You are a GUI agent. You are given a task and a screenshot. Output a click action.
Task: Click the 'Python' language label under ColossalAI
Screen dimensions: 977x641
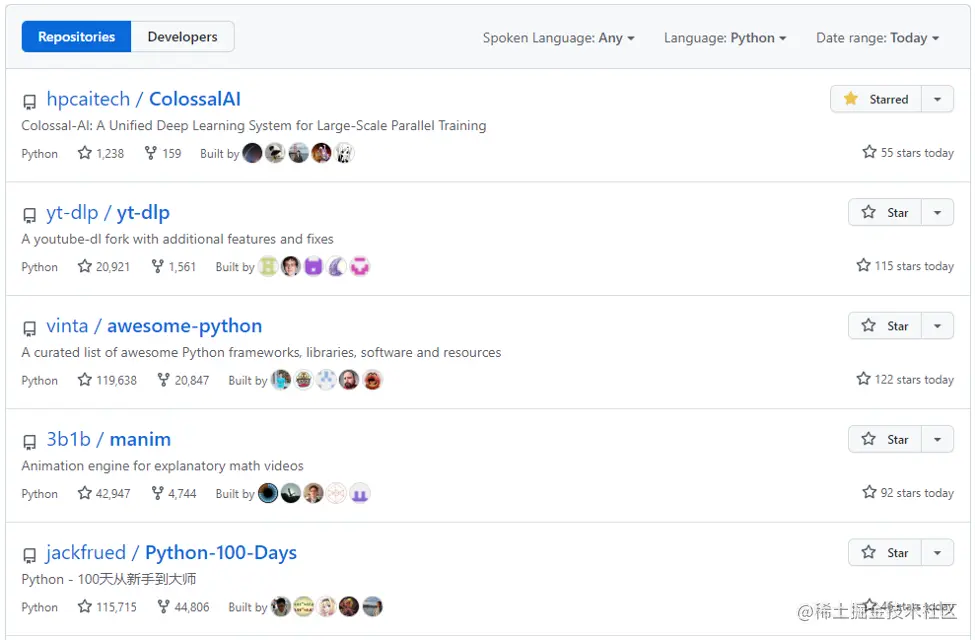(39, 154)
